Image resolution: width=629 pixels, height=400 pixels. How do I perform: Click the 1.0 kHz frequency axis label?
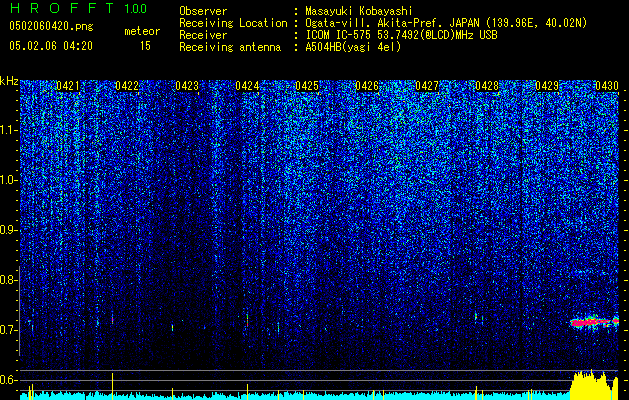pyautogui.click(x=8, y=180)
